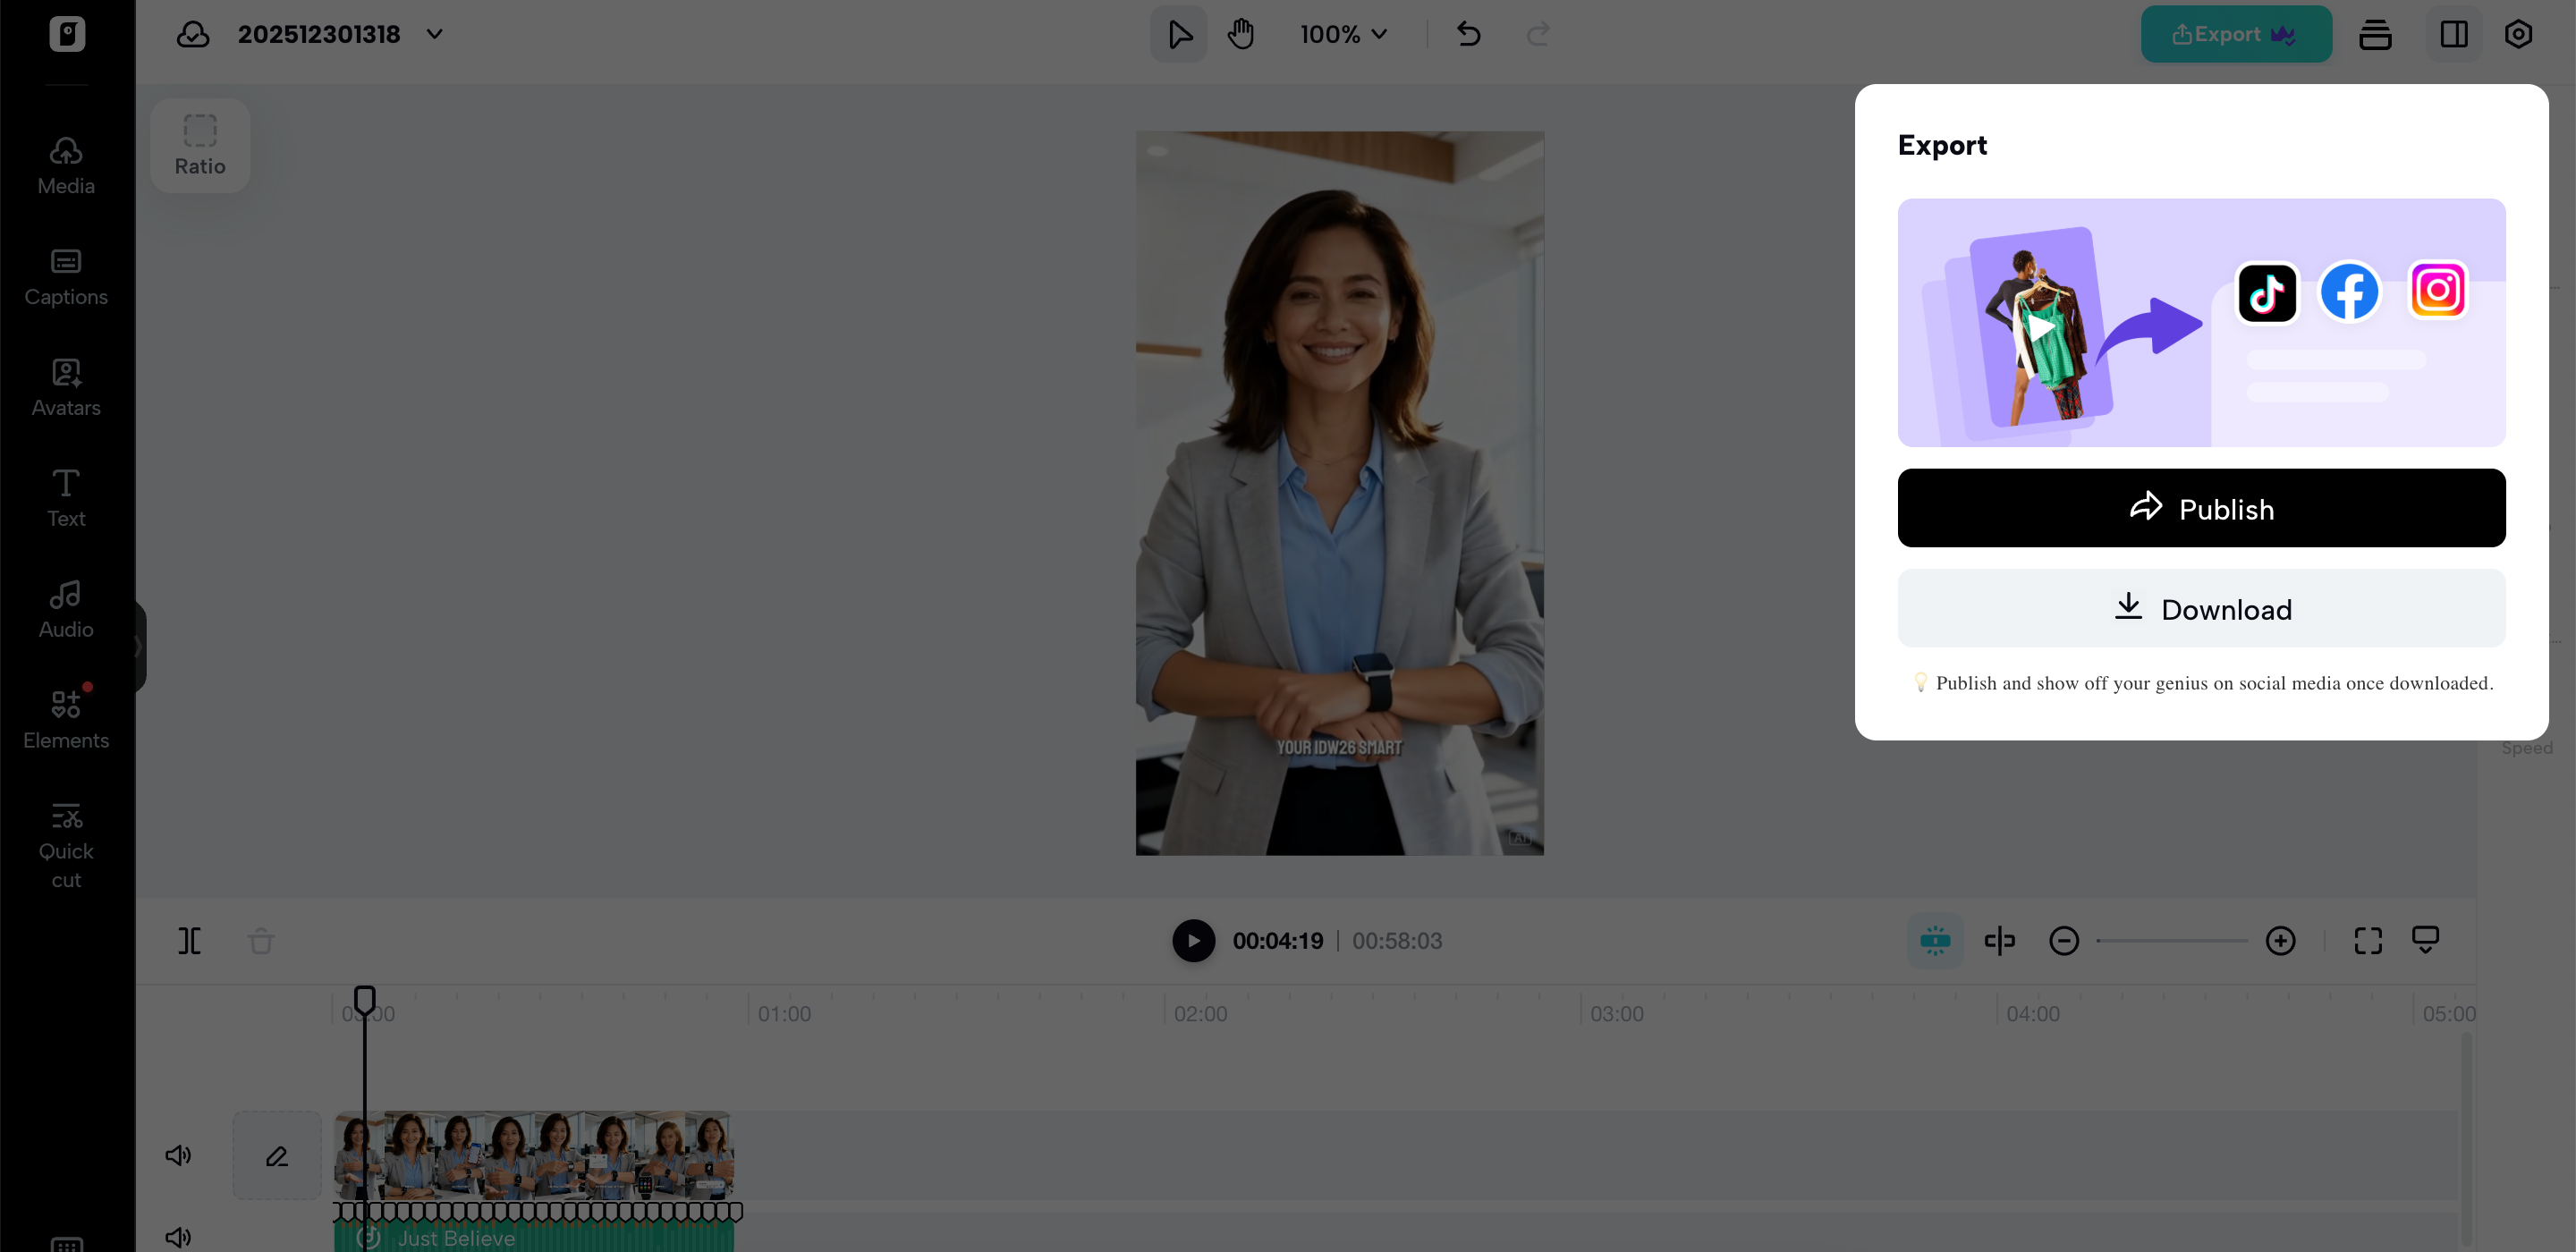2576x1252 pixels.
Task: Click the undo arrow icon
Action: click(1468, 34)
